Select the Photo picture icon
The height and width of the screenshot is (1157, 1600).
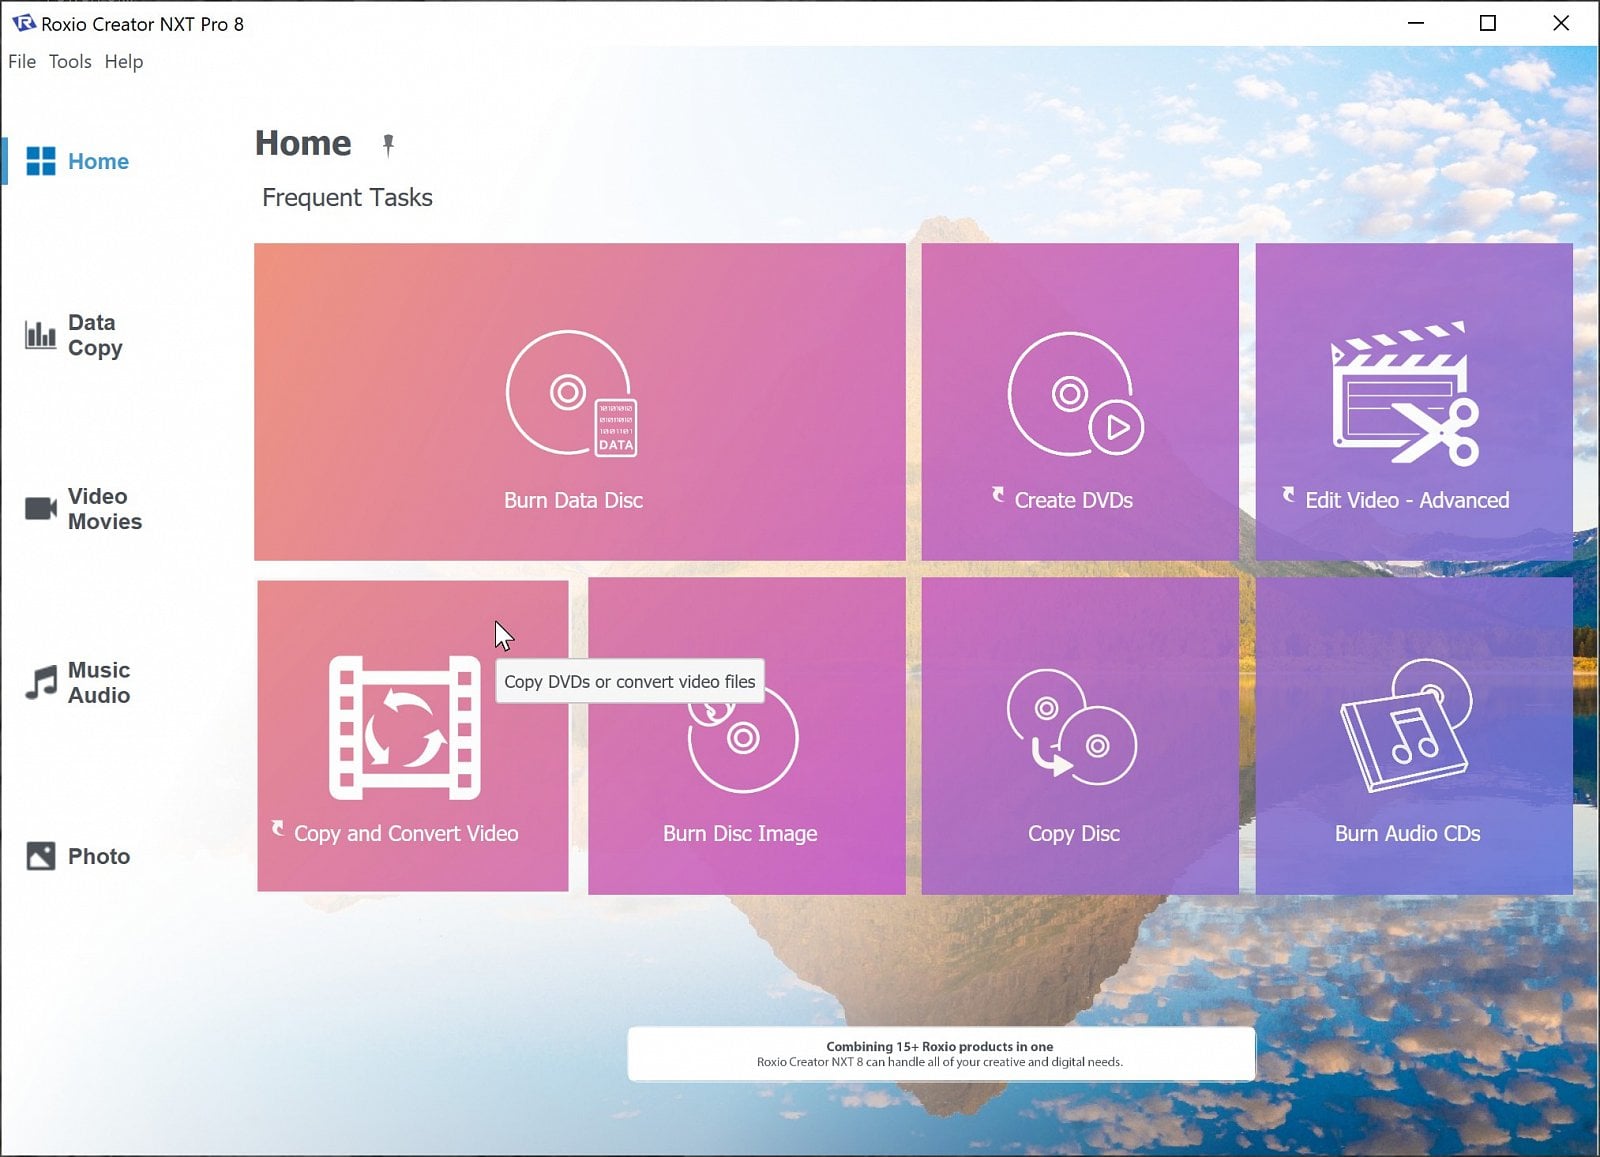41,856
